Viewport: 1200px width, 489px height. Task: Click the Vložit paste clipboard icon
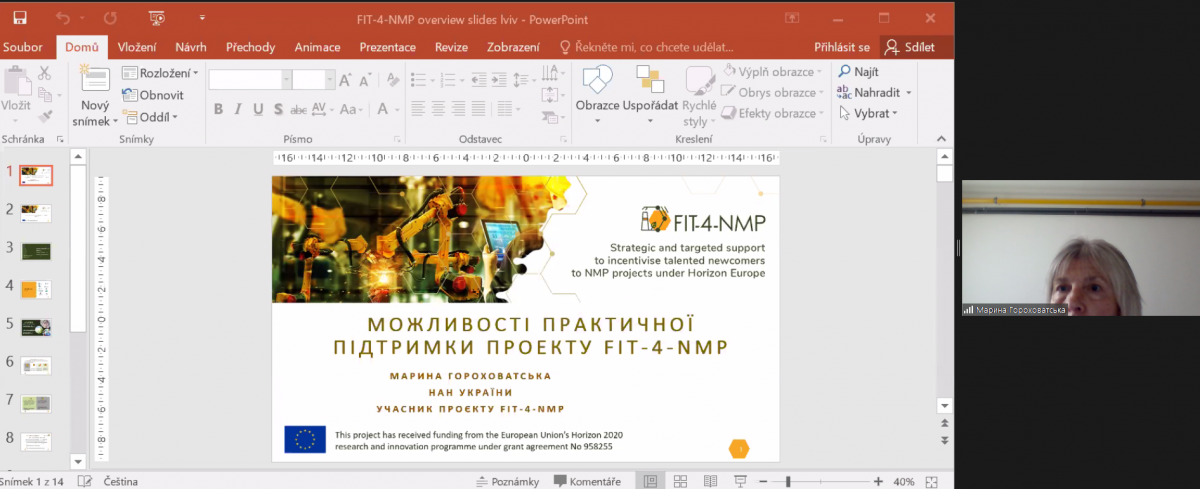[x=16, y=82]
